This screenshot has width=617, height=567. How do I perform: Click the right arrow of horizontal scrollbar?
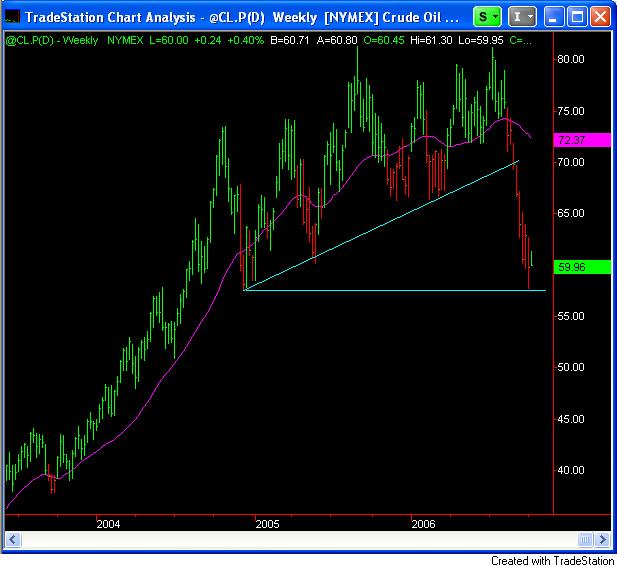603,539
